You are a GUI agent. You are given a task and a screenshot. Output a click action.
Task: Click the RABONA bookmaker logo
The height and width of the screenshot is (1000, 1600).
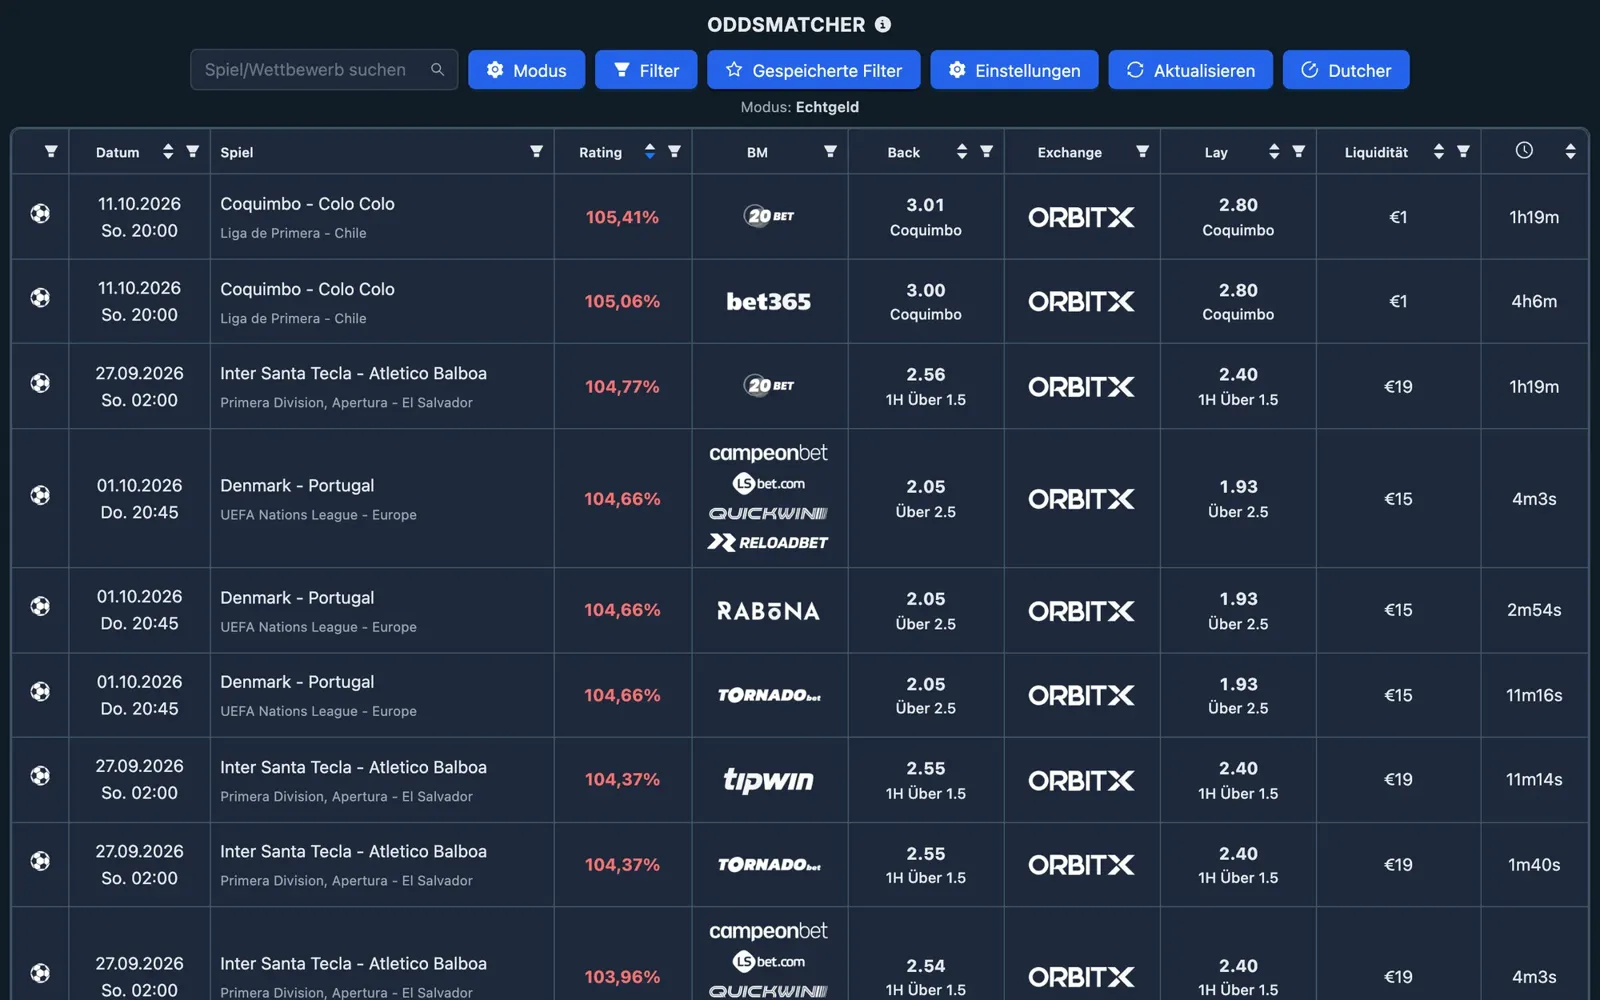coord(768,611)
